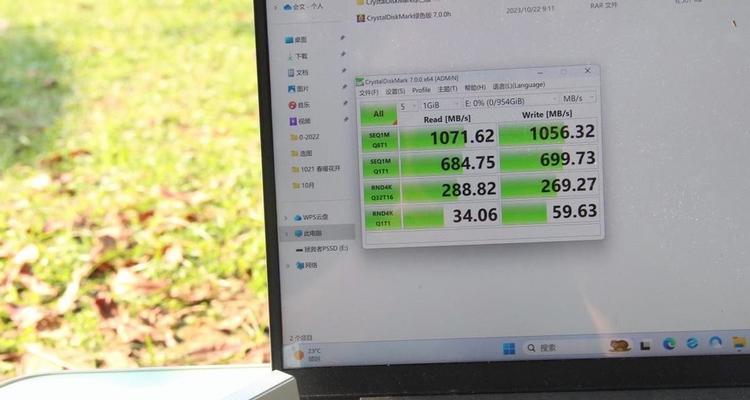Unpin 文档 using its pin icon

pyautogui.click(x=344, y=70)
